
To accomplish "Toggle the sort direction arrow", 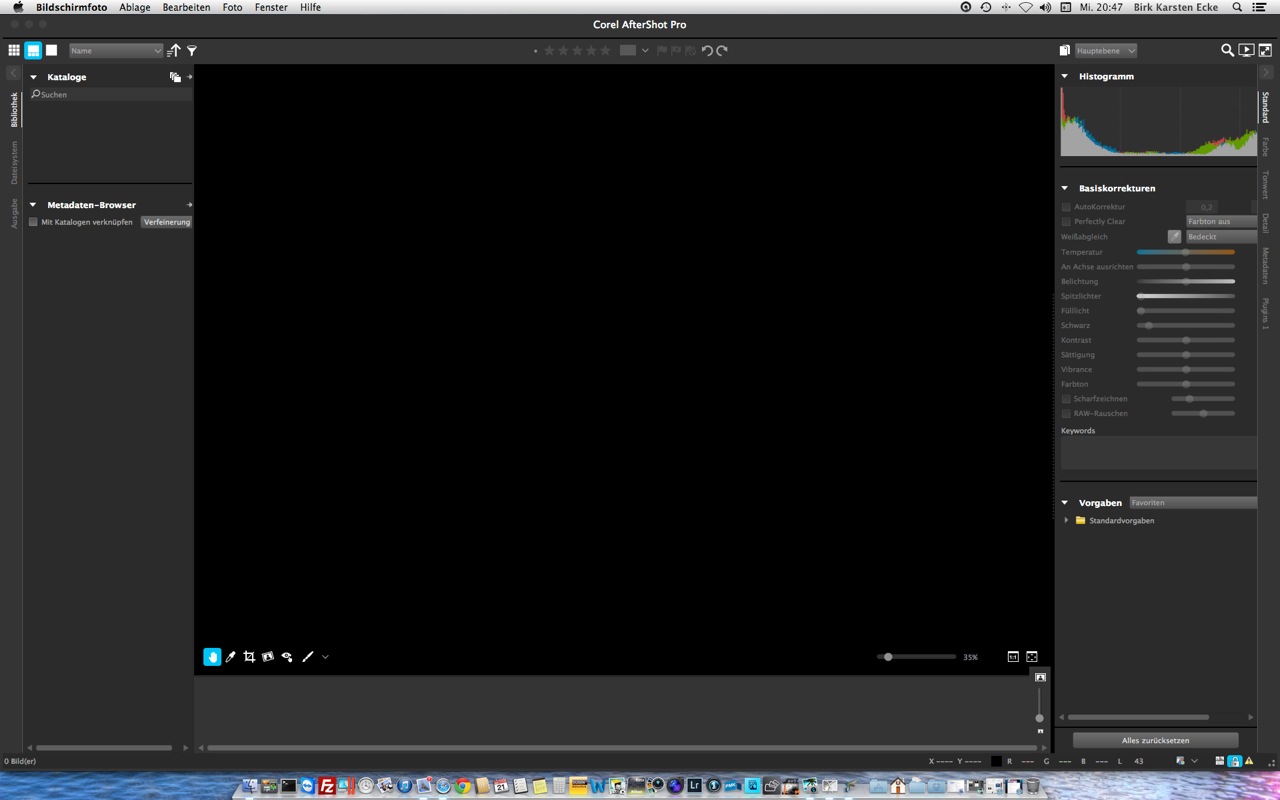I will (174, 50).
